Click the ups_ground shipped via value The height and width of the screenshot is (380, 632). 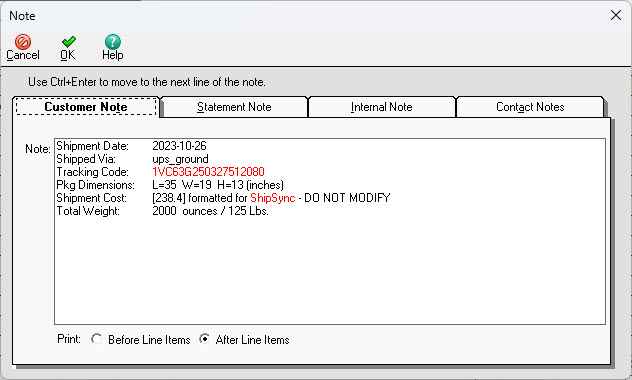180,159
